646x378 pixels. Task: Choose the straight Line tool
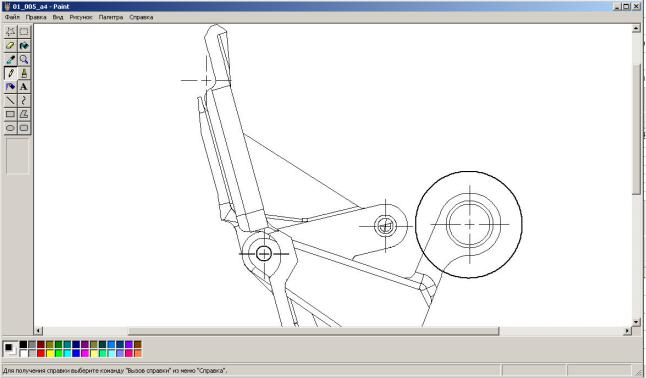pos(10,101)
